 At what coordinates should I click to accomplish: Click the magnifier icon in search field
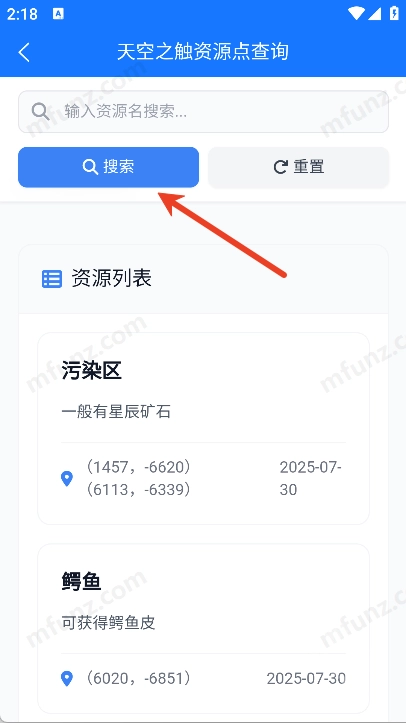pyautogui.click(x=41, y=112)
